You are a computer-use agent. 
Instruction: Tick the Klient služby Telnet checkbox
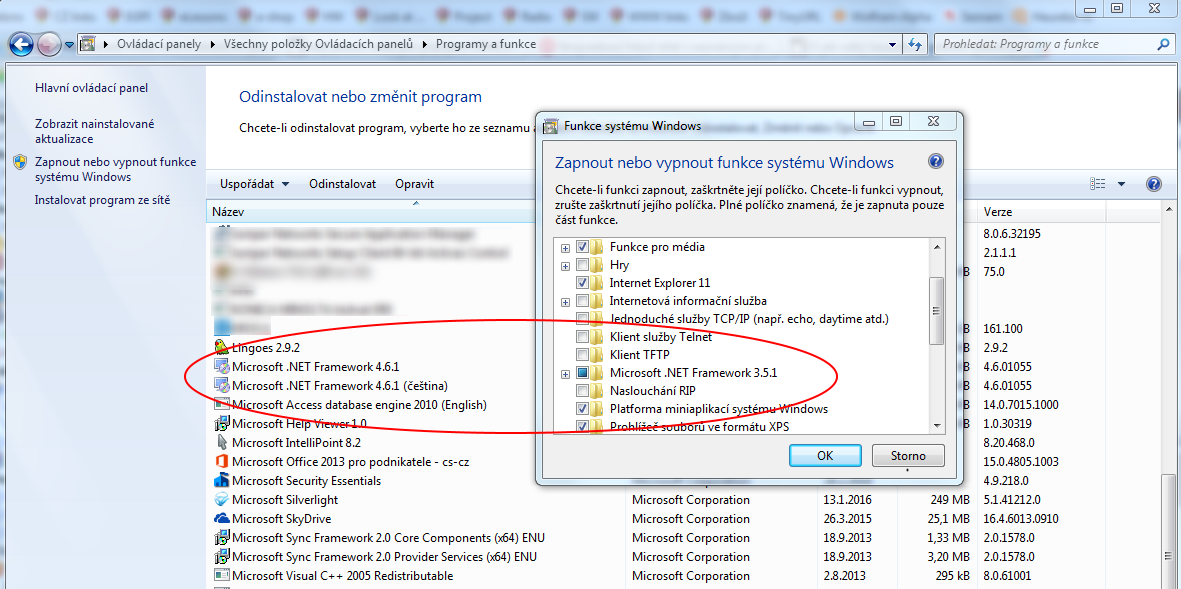pos(583,337)
